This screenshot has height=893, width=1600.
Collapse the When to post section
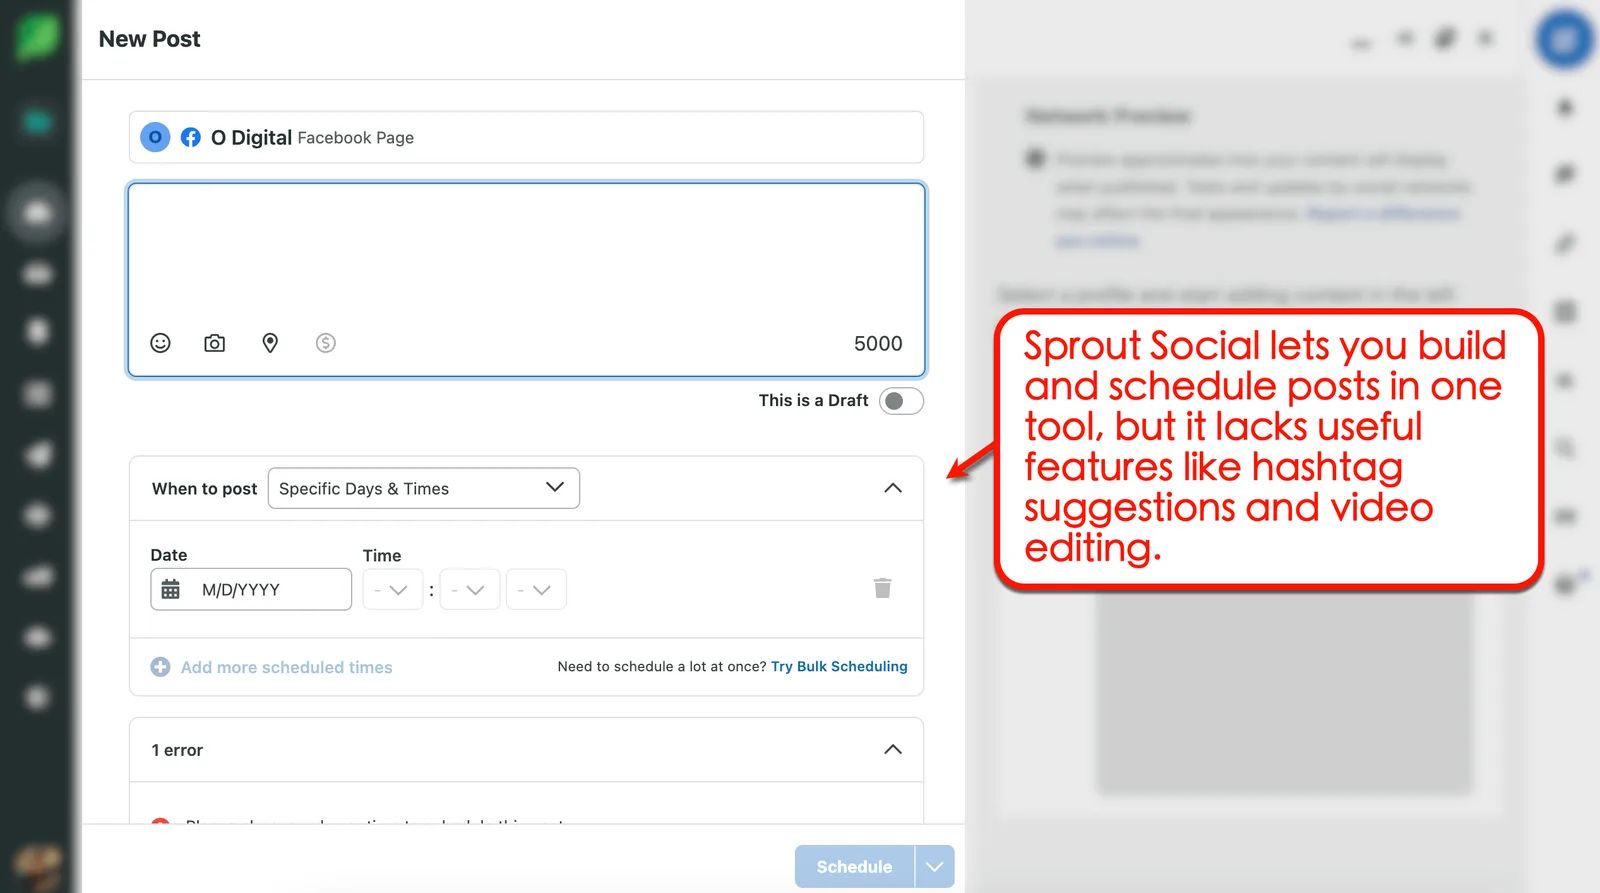(x=893, y=488)
